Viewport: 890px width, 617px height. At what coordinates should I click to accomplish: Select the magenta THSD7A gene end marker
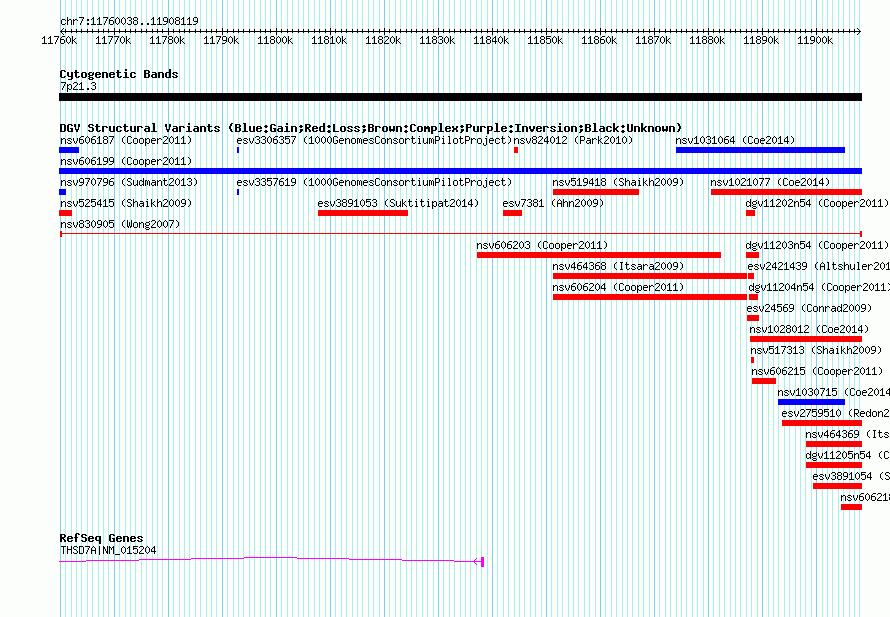pos(482,562)
